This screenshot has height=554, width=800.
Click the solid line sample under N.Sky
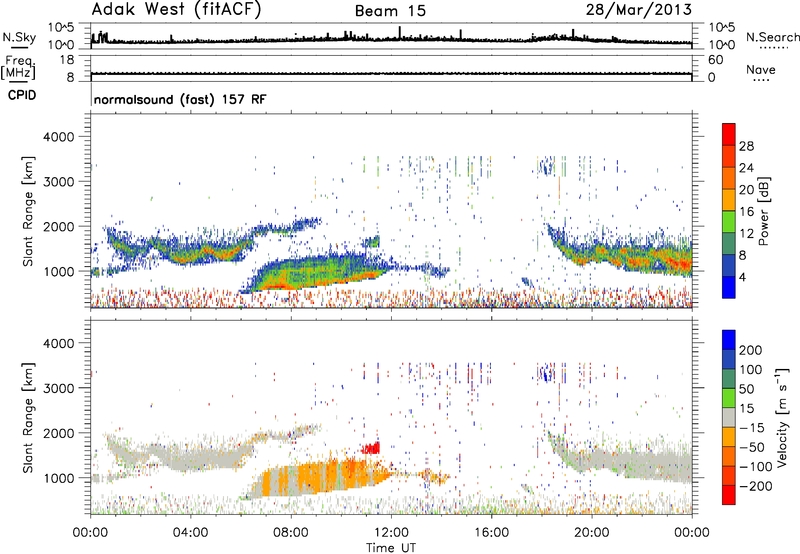coord(18,47)
